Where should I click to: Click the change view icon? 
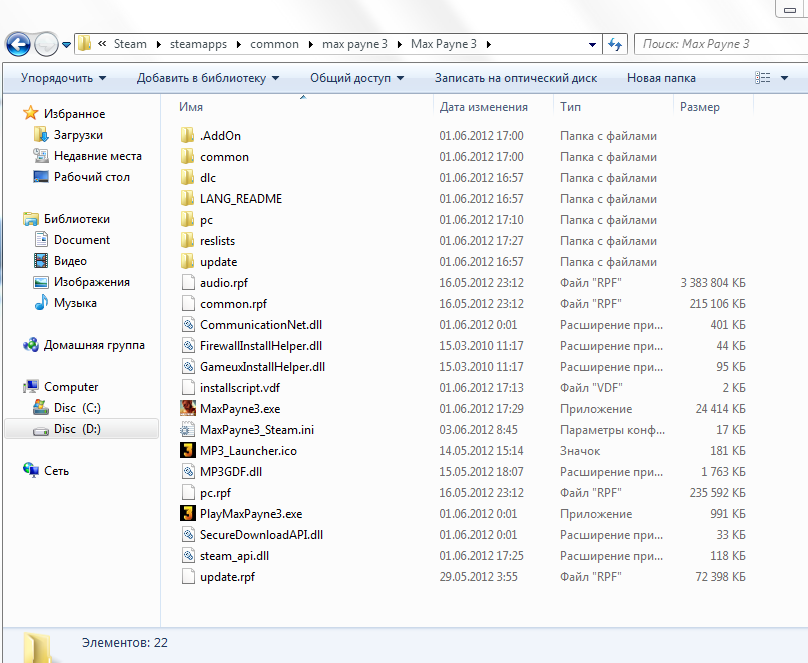click(763, 78)
